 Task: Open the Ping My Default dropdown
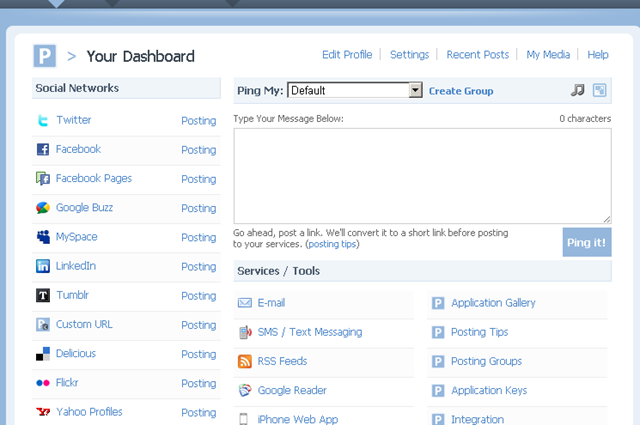[x=355, y=90]
